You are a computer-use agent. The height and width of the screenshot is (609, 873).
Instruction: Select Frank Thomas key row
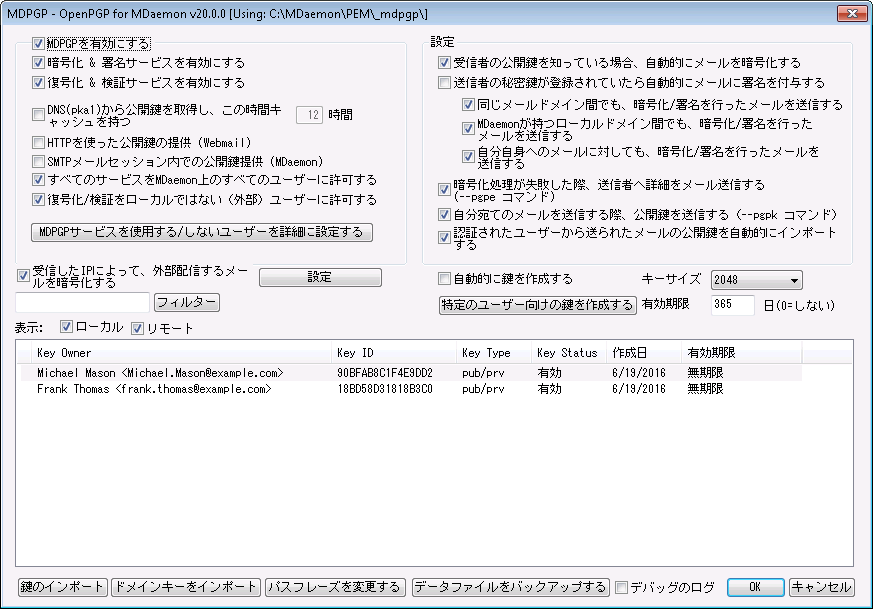(155, 389)
